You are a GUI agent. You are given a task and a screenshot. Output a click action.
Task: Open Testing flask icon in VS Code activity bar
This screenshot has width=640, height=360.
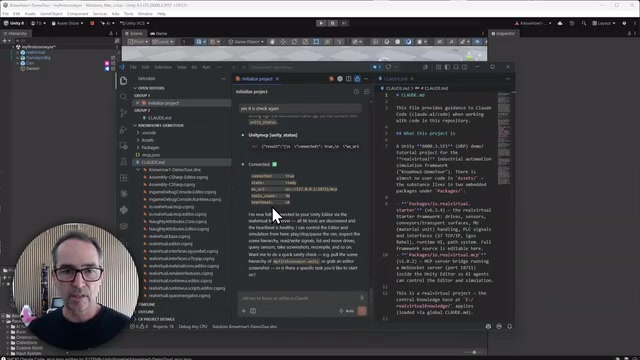(124, 162)
